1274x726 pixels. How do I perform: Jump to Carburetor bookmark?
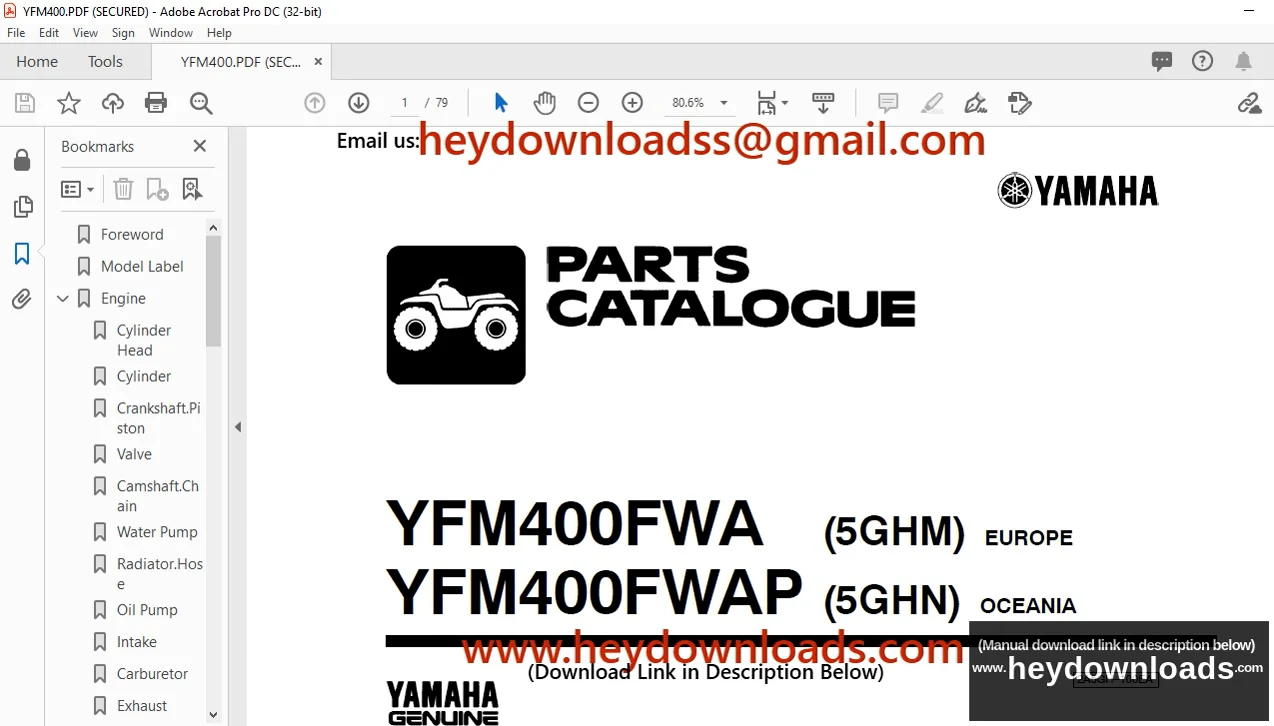[x=152, y=674]
